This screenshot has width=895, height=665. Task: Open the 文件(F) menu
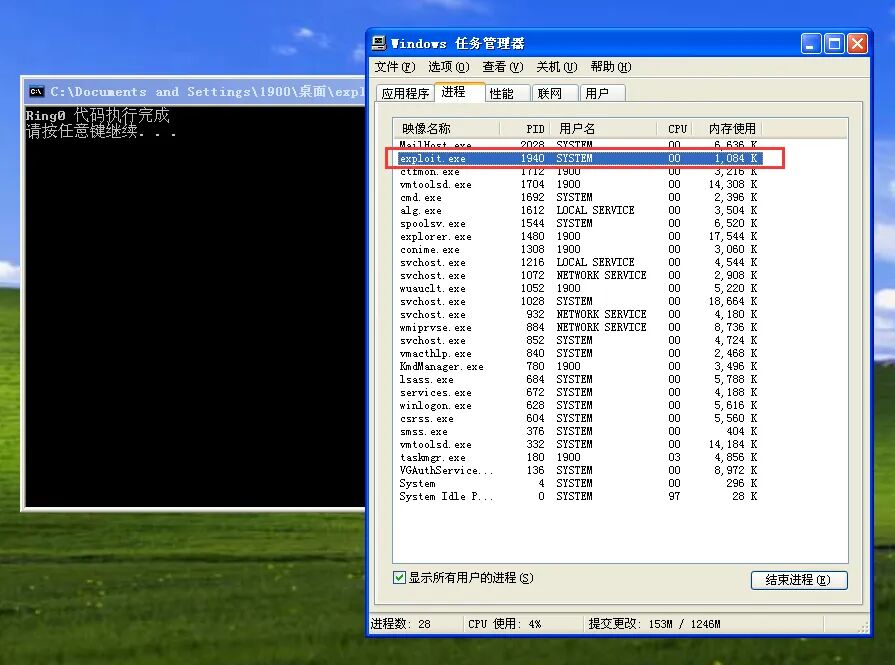tap(394, 67)
